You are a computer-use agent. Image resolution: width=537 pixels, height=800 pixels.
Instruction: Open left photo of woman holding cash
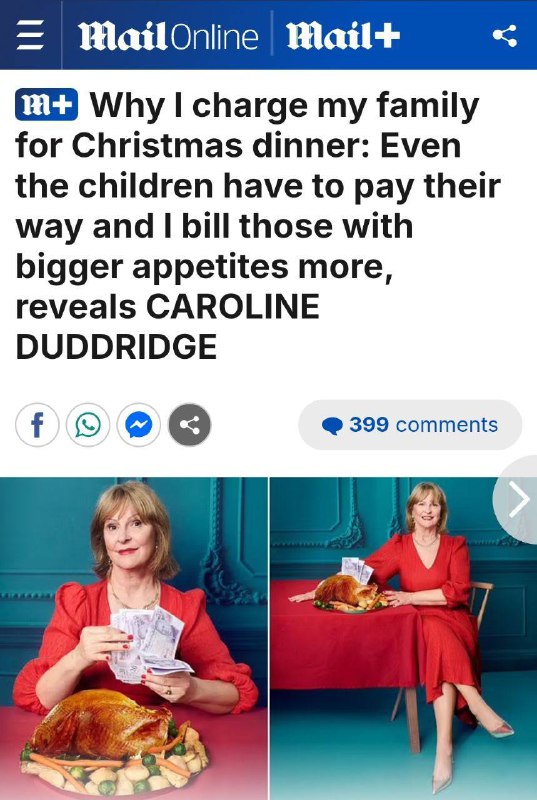pyautogui.click(x=134, y=638)
